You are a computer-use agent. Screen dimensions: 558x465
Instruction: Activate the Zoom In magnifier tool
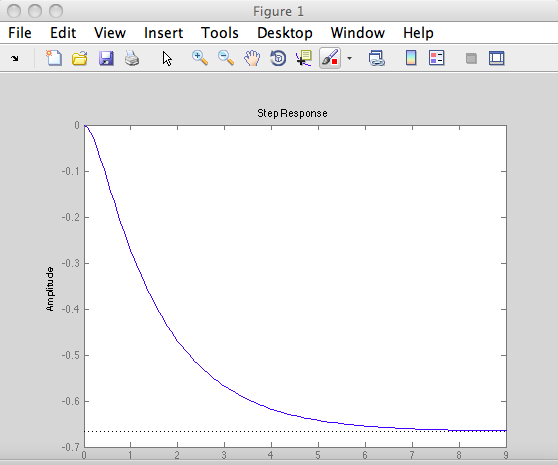tap(200, 58)
